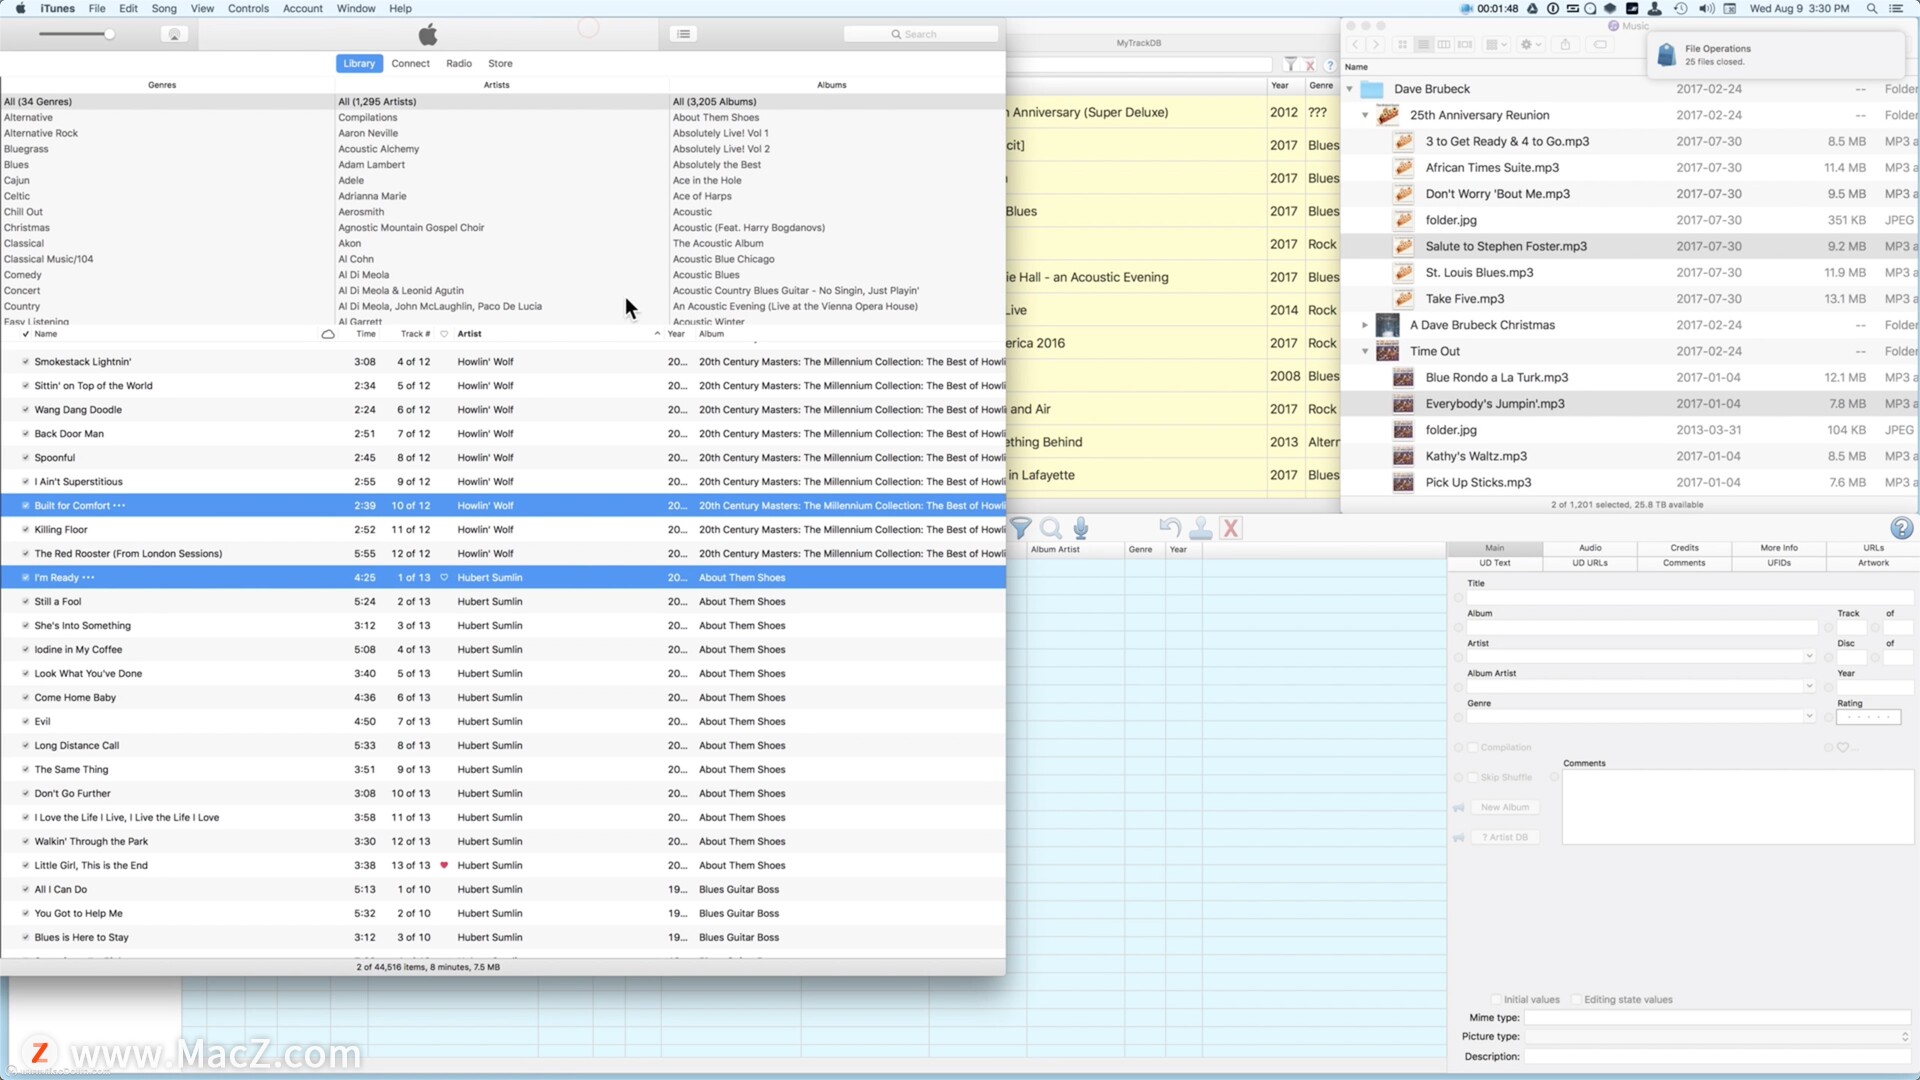Screen dimensions: 1920x1080
Task: Click the small help icon beside MyTrackDB search field
Action: (1329, 65)
